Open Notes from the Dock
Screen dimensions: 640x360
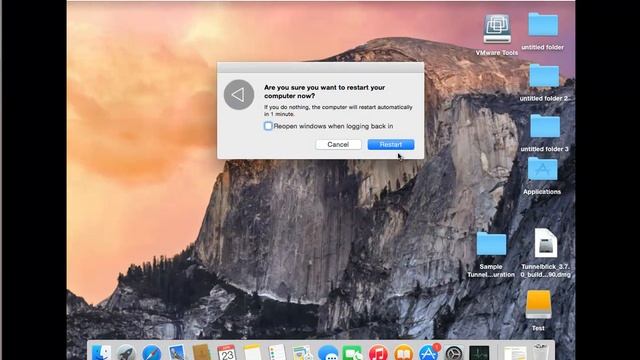[x=252, y=353]
